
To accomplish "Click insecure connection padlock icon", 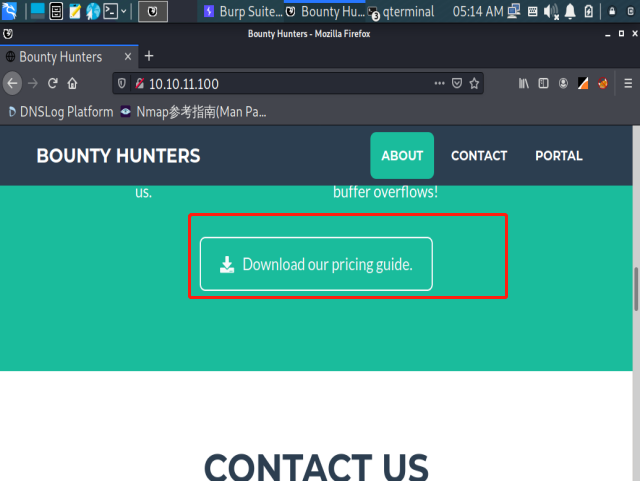I will pyautogui.click(x=140, y=84).
